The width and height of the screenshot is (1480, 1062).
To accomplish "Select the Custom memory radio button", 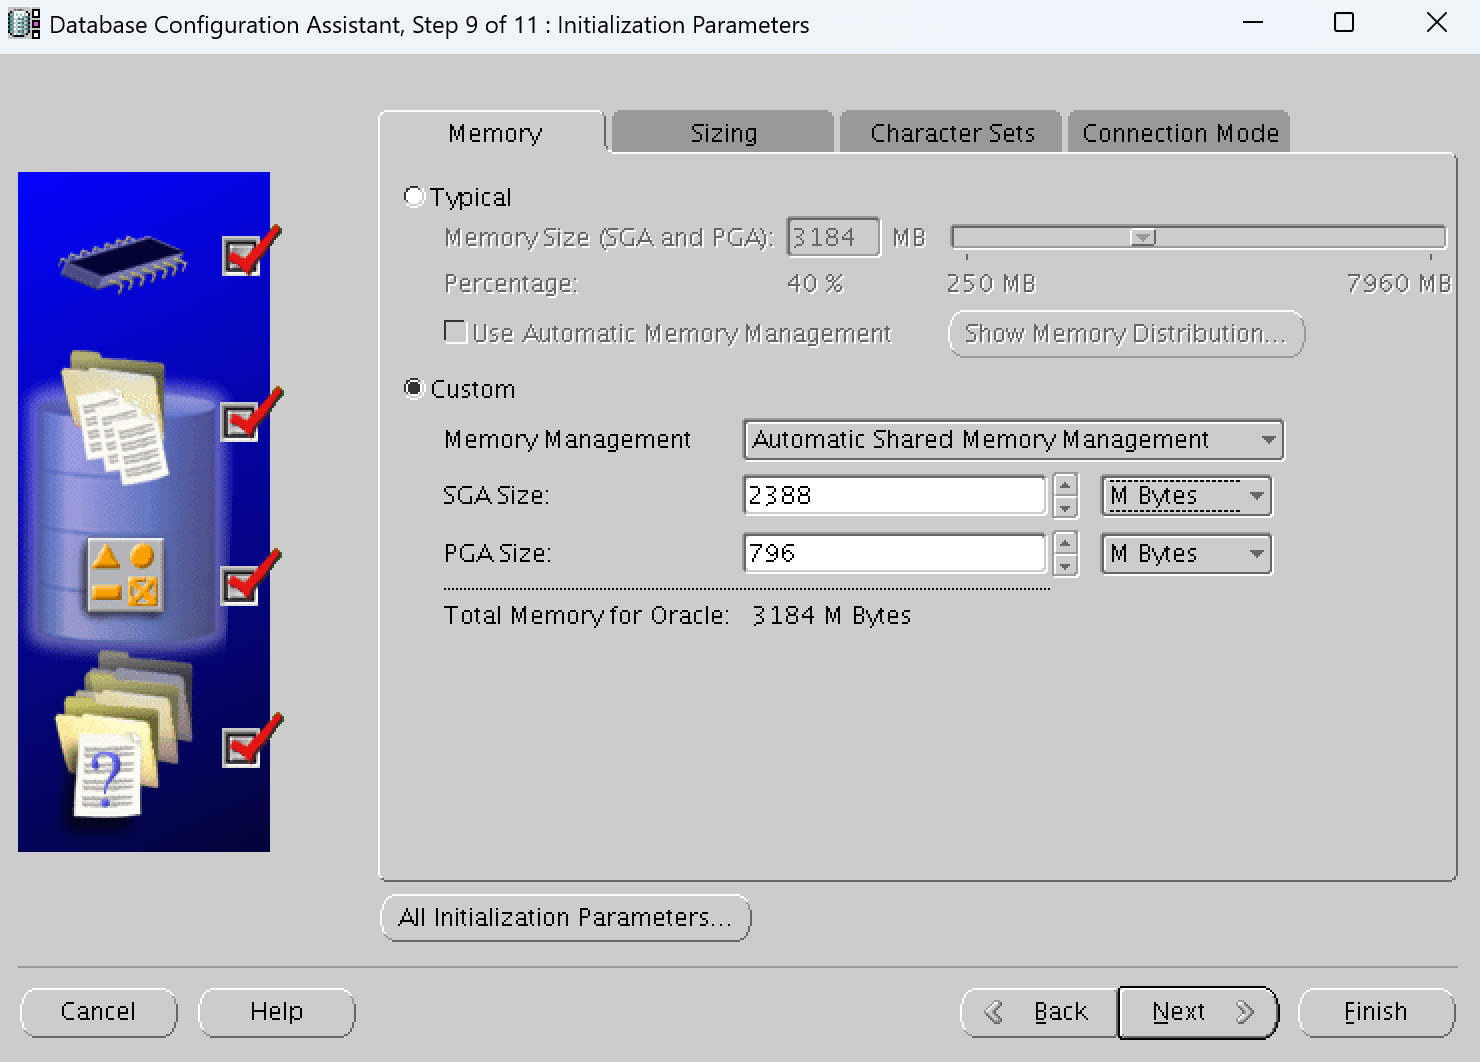I will tap(414, 388).
